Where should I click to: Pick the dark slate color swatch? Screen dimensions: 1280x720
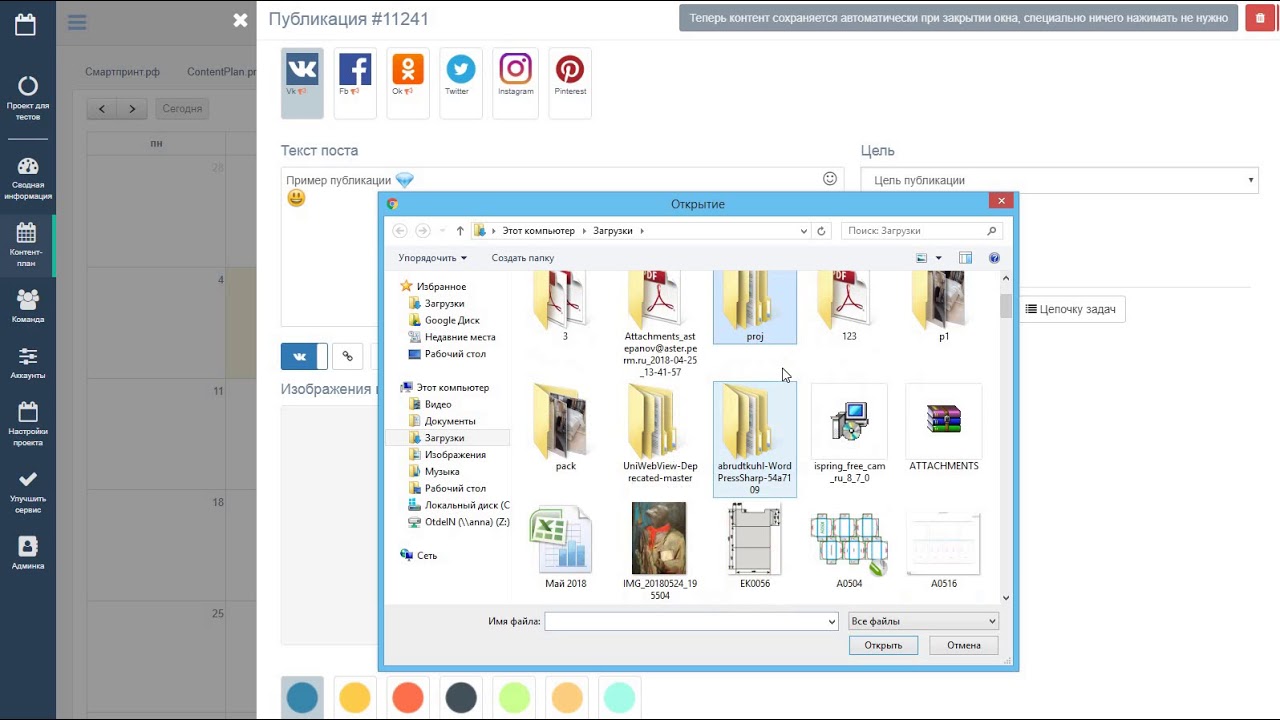pyautogui.click(x=461, y=697)
